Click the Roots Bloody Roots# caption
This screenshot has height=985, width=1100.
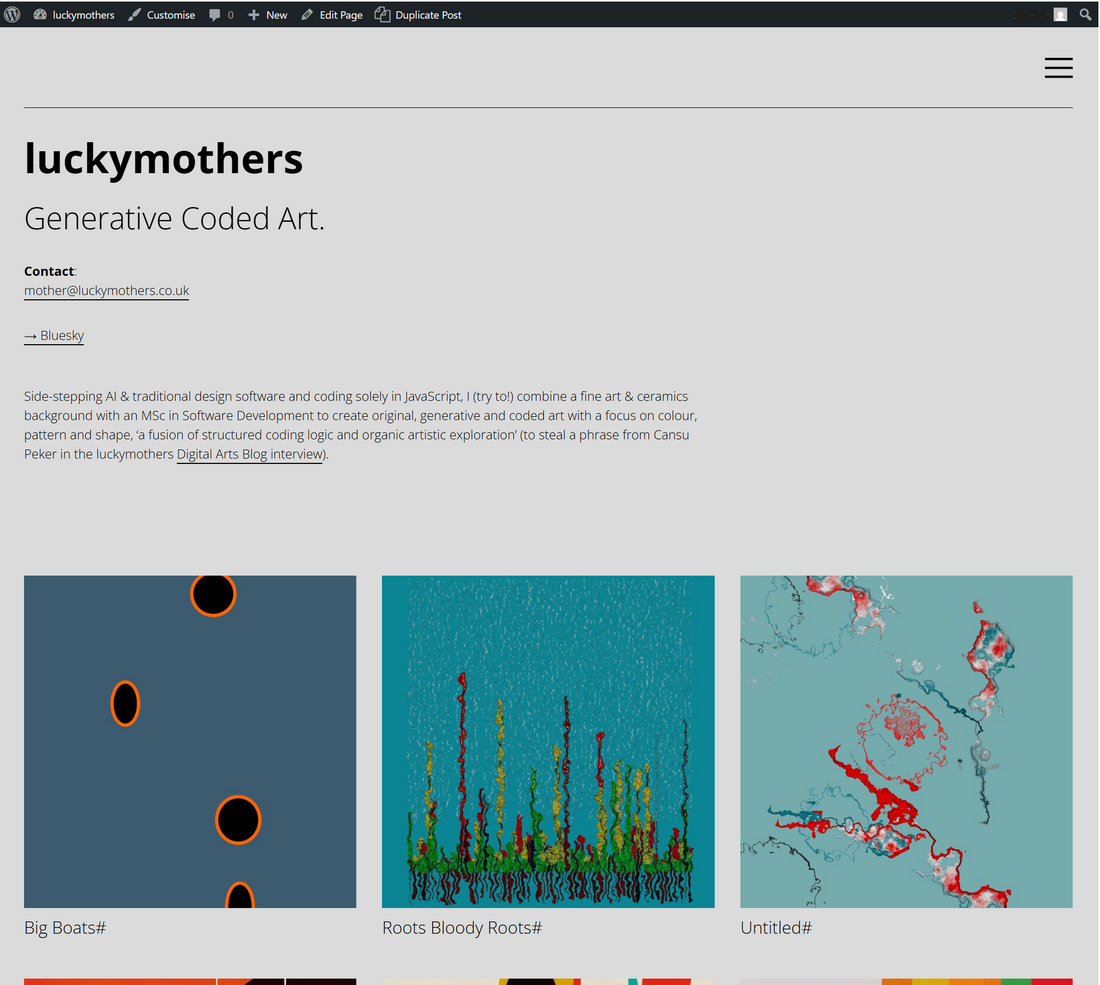pos(462,927)
